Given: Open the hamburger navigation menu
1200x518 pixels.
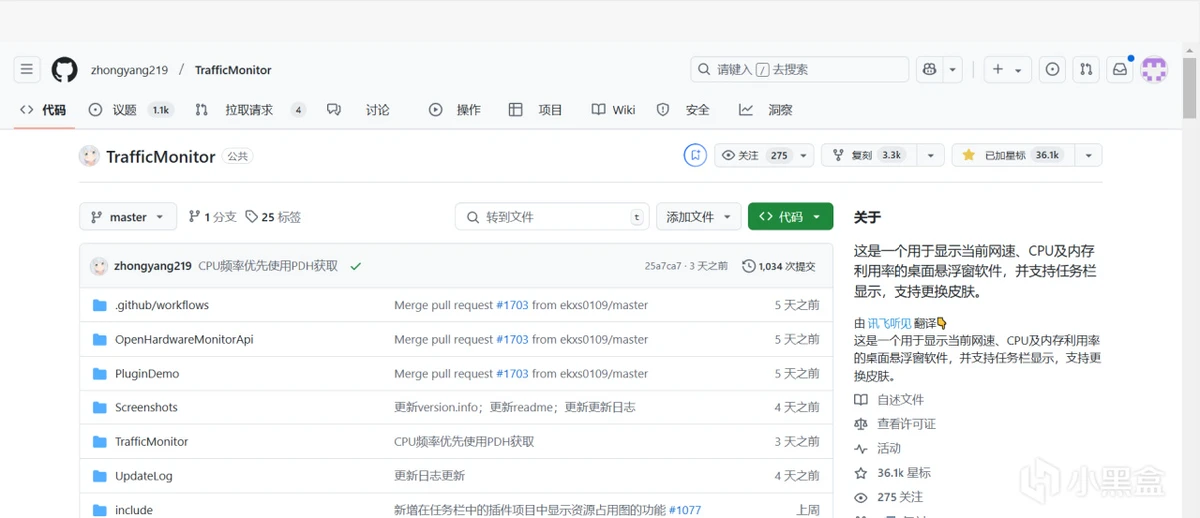Looking at the screenshot, I should click(27, 70).
